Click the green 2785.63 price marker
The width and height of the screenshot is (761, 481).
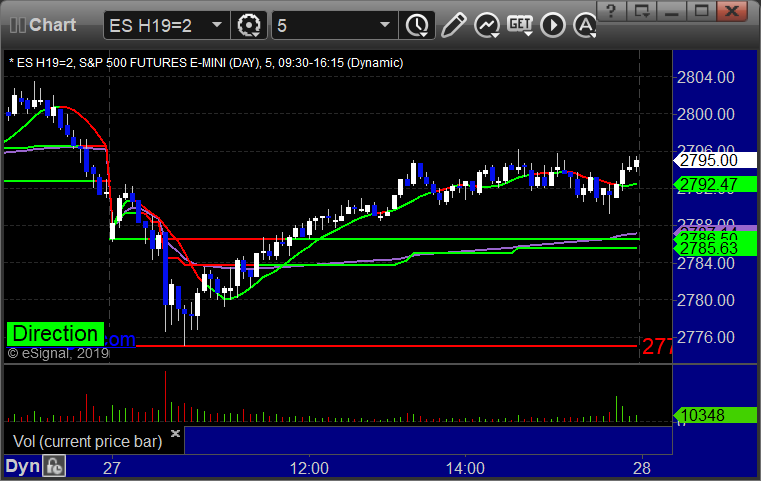(x=715, y=249)
